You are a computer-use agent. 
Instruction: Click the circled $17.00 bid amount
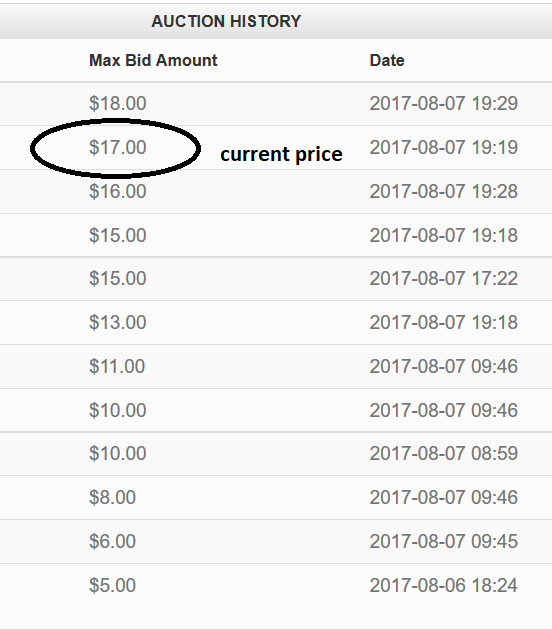117,147
